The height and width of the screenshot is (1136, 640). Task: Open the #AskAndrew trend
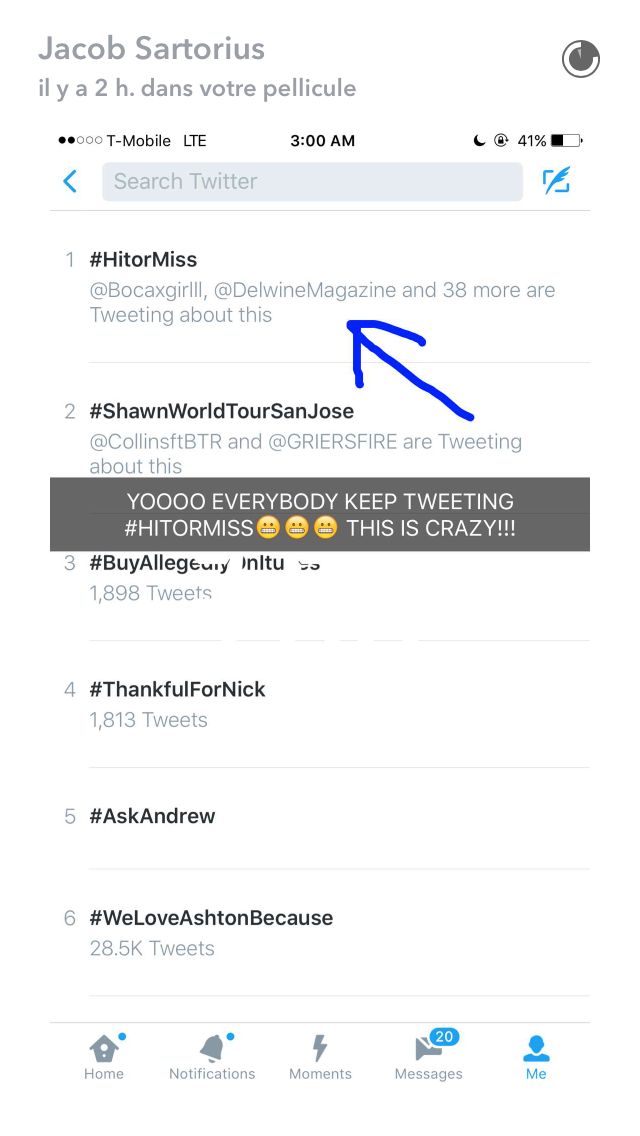(x=320, y=818)
